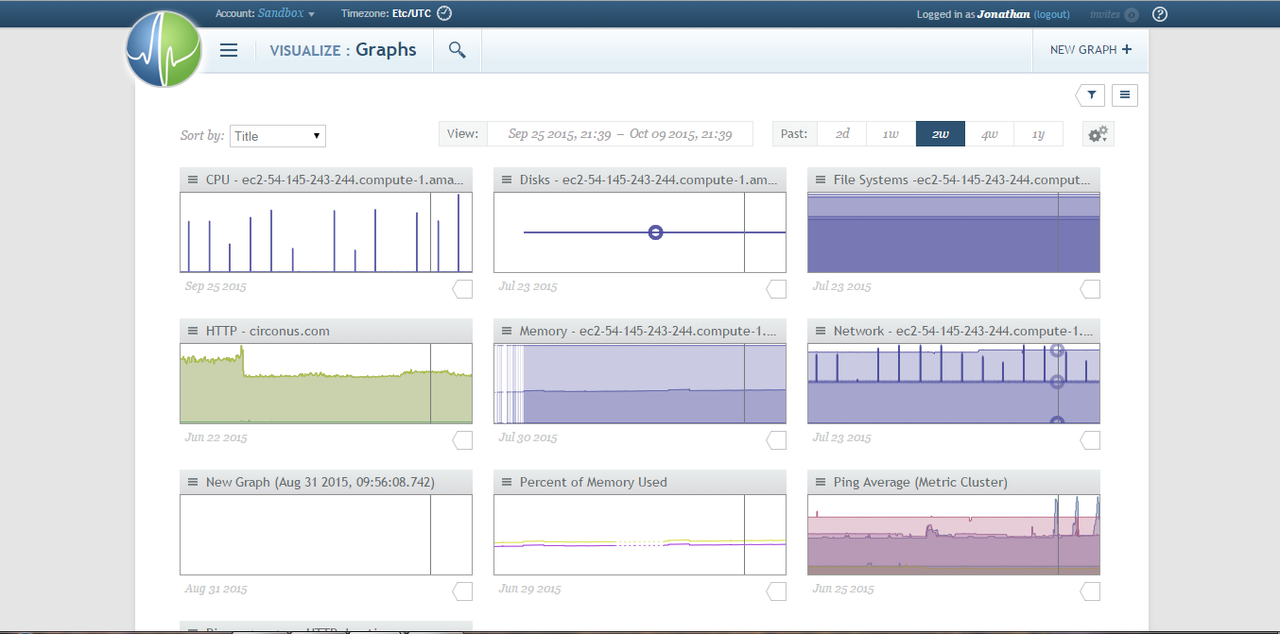
Task: Click the View date range field
Action: pos(620,133)
